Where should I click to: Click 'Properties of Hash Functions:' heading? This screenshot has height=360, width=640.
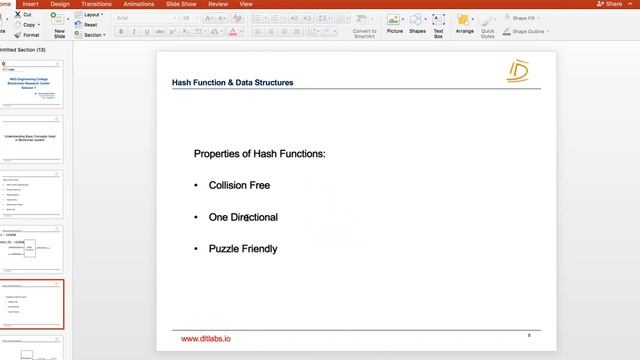[260, 154]
